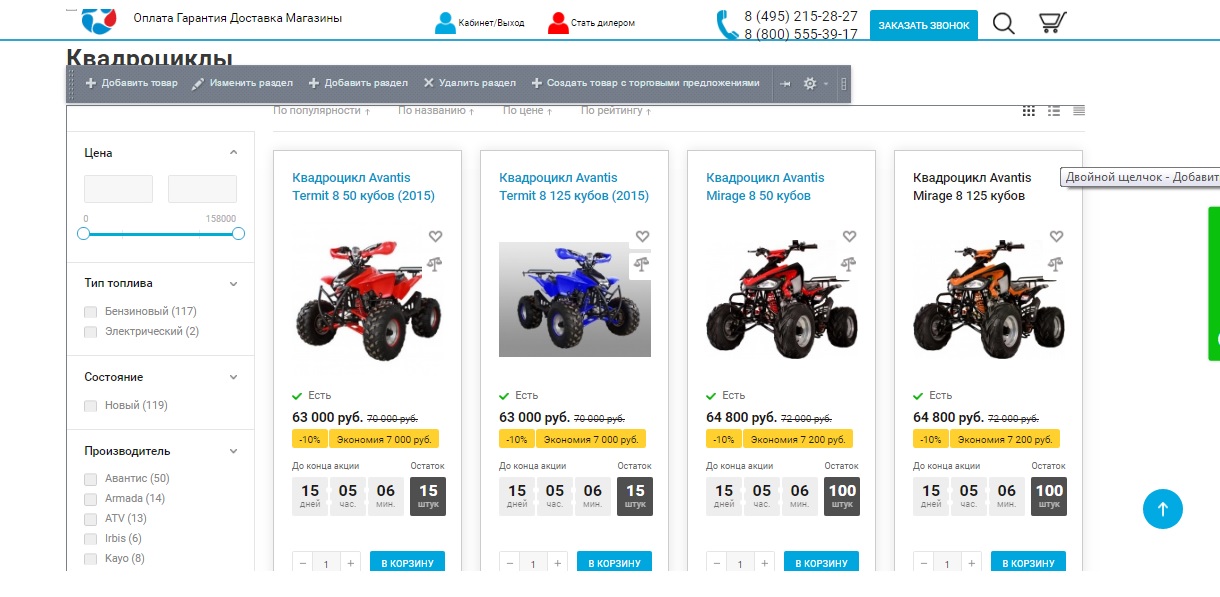Click the maximum price slider handle

pos(238,233)
